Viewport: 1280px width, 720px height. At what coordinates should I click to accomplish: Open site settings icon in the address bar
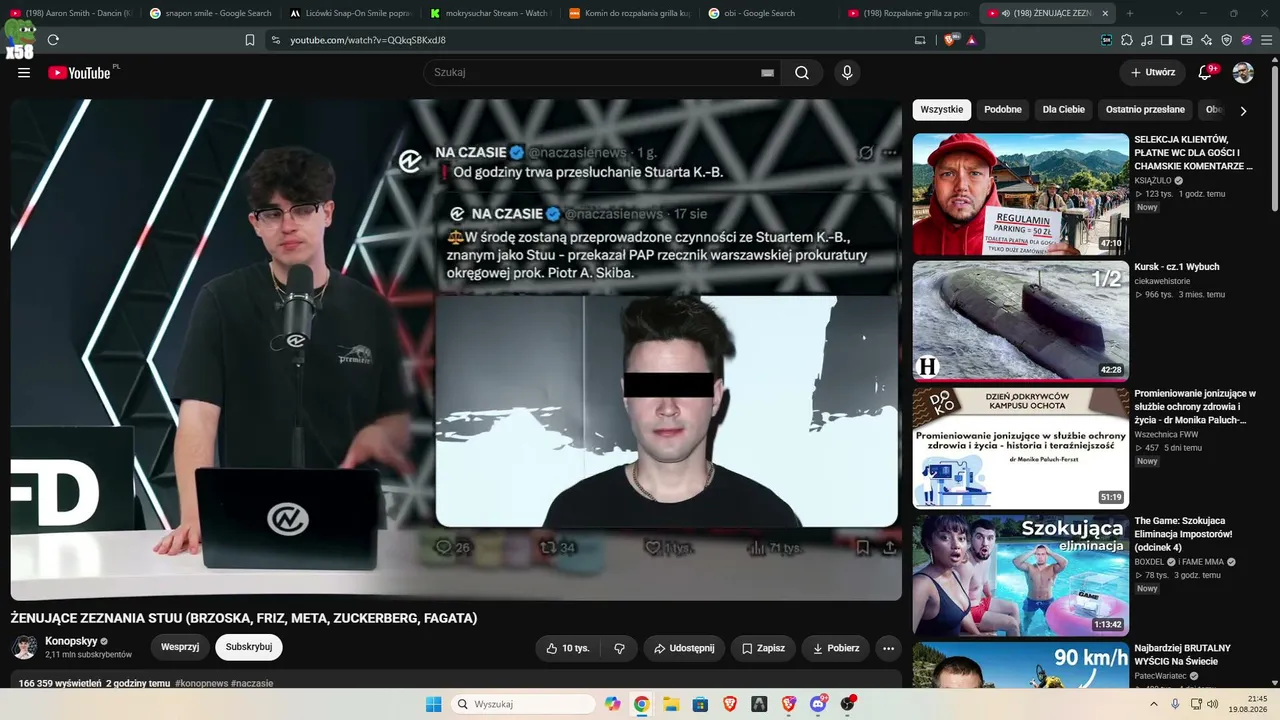[x=275, y=40]
